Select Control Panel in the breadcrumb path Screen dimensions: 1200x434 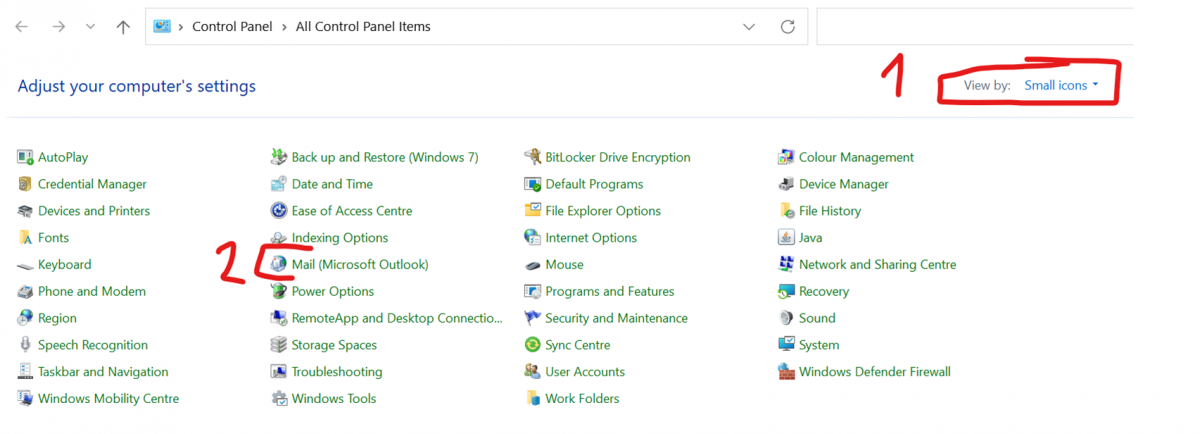pyautogui.click(x=231, y=27)
